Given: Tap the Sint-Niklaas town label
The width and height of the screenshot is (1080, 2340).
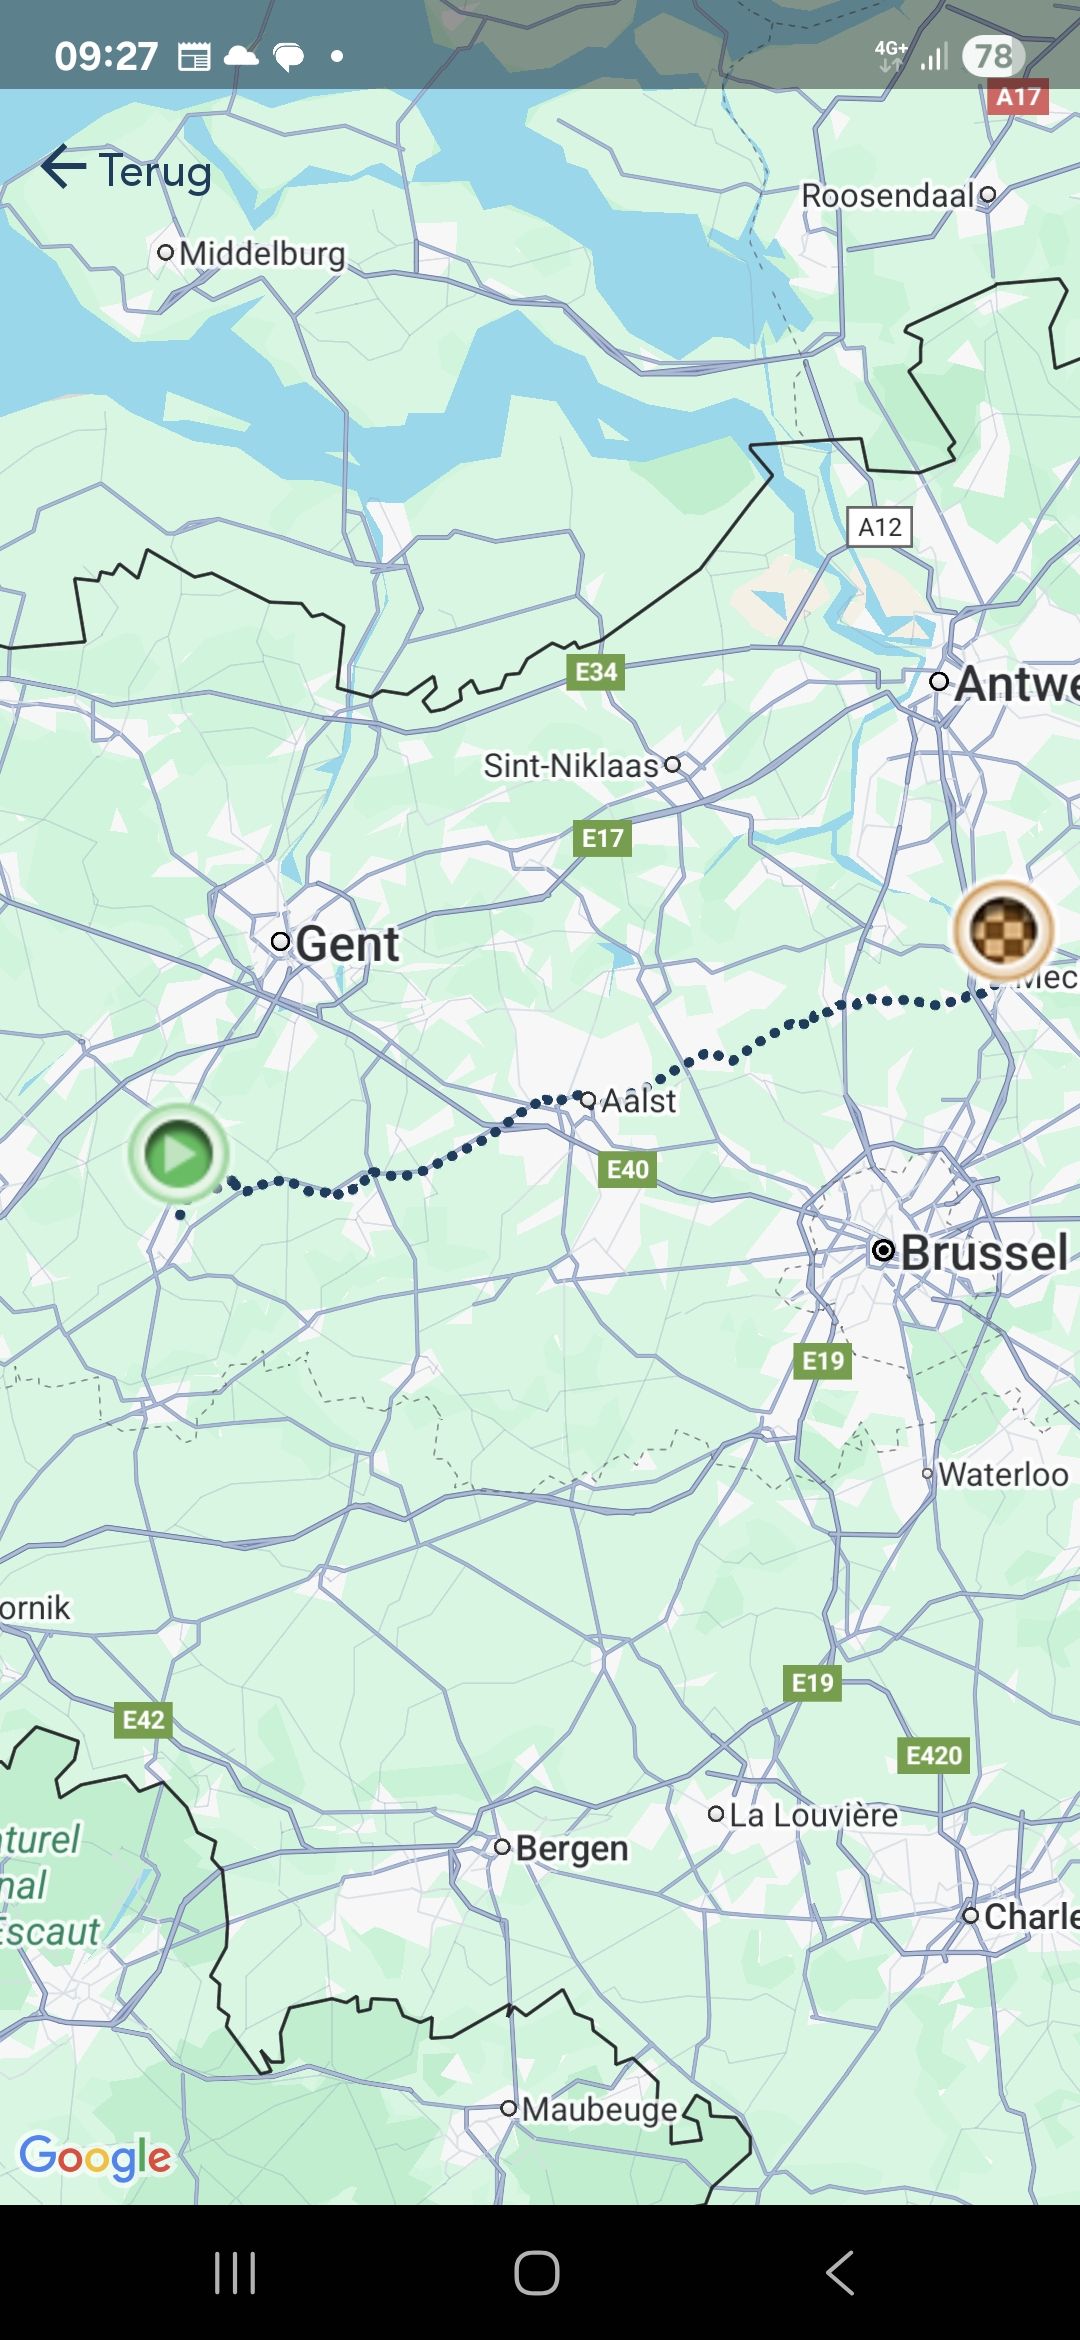Looking at the screenshot, I should [x=571, y=766].
